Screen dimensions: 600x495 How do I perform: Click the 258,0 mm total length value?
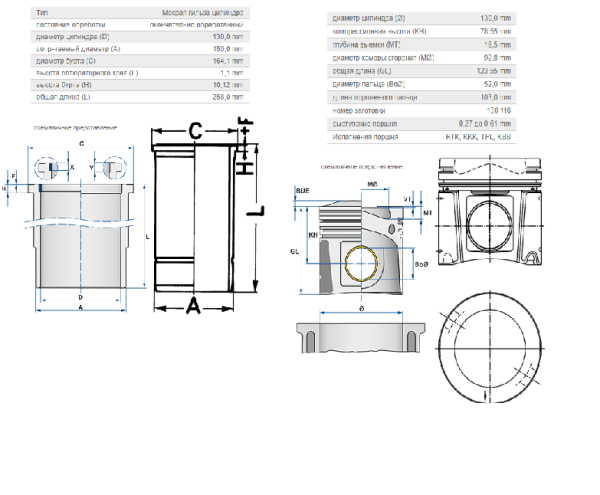coord(228,97)
